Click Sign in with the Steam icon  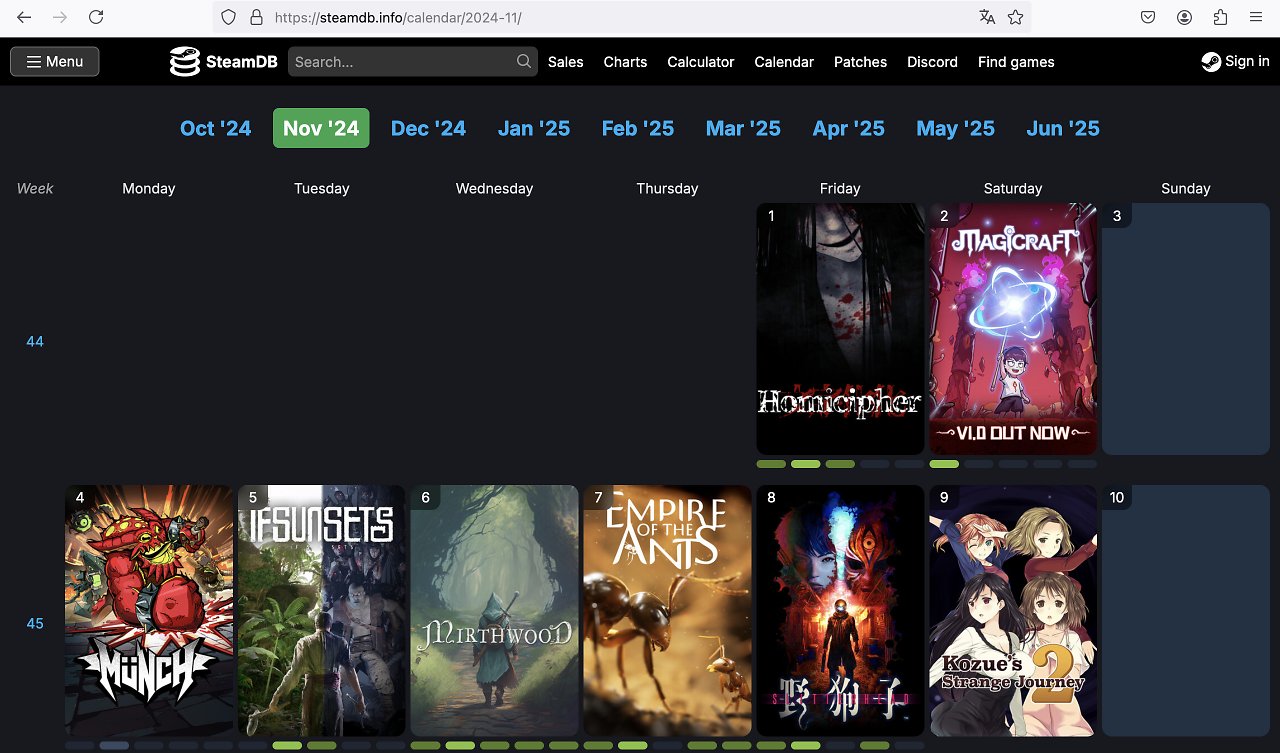1236,61
